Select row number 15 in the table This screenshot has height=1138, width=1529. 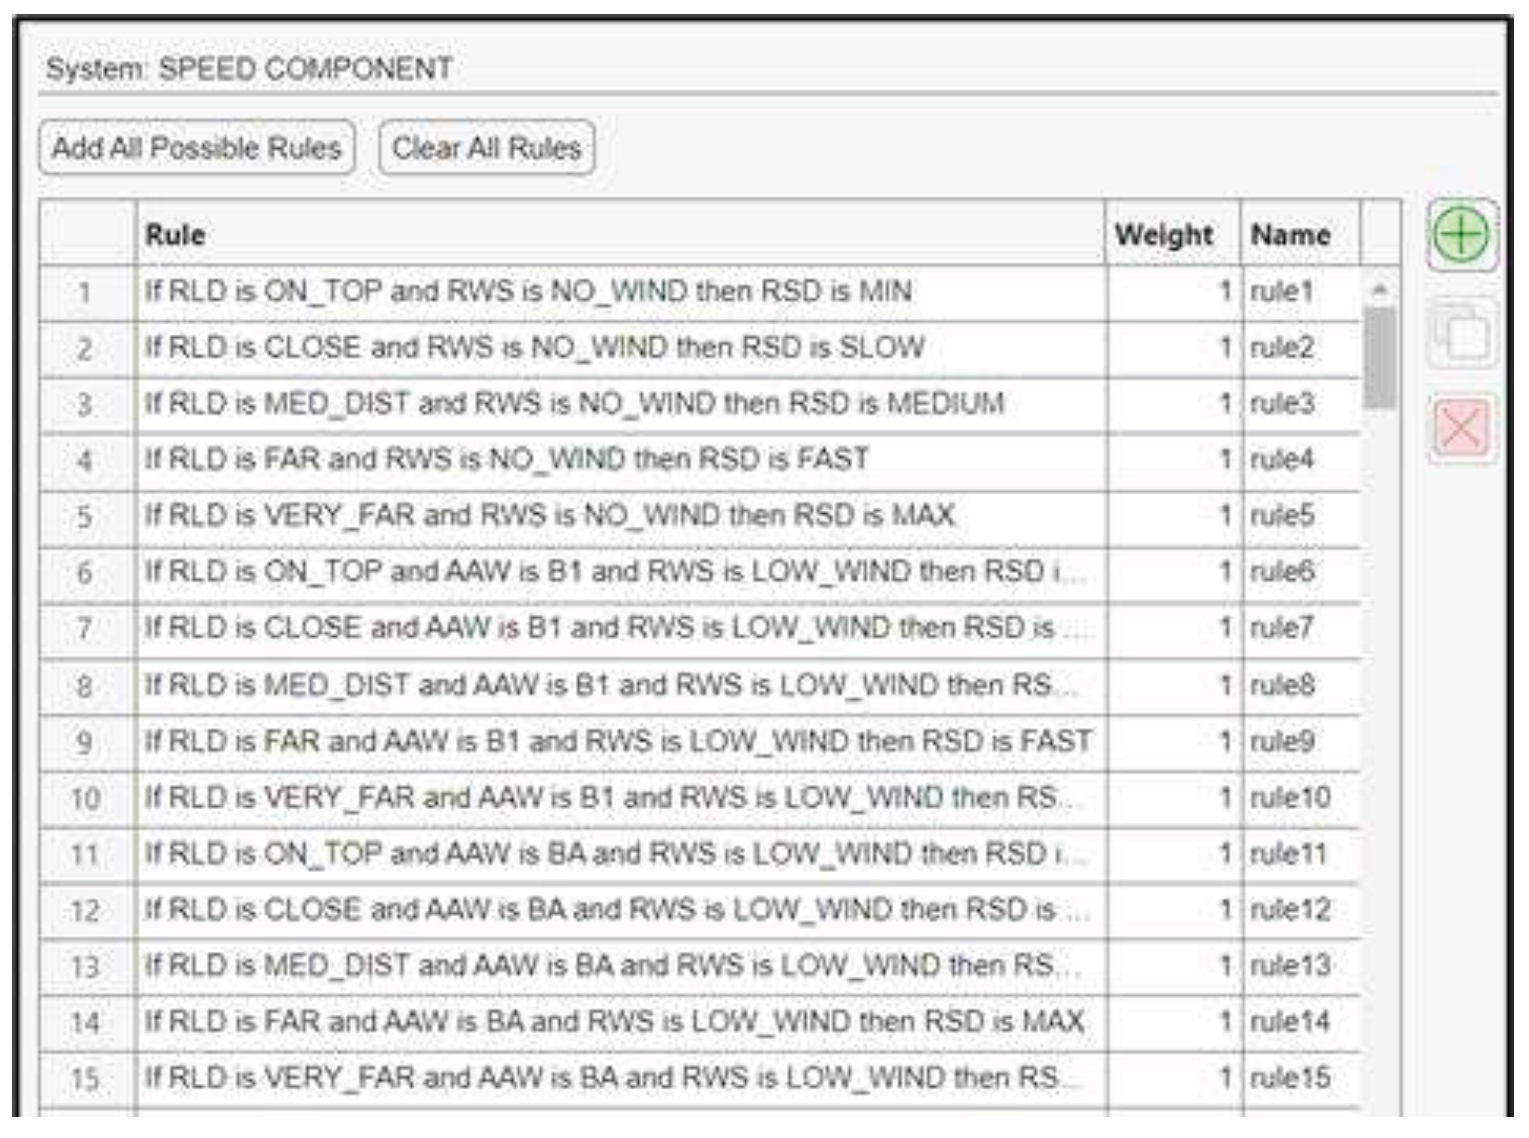[x=86, y=1078]
